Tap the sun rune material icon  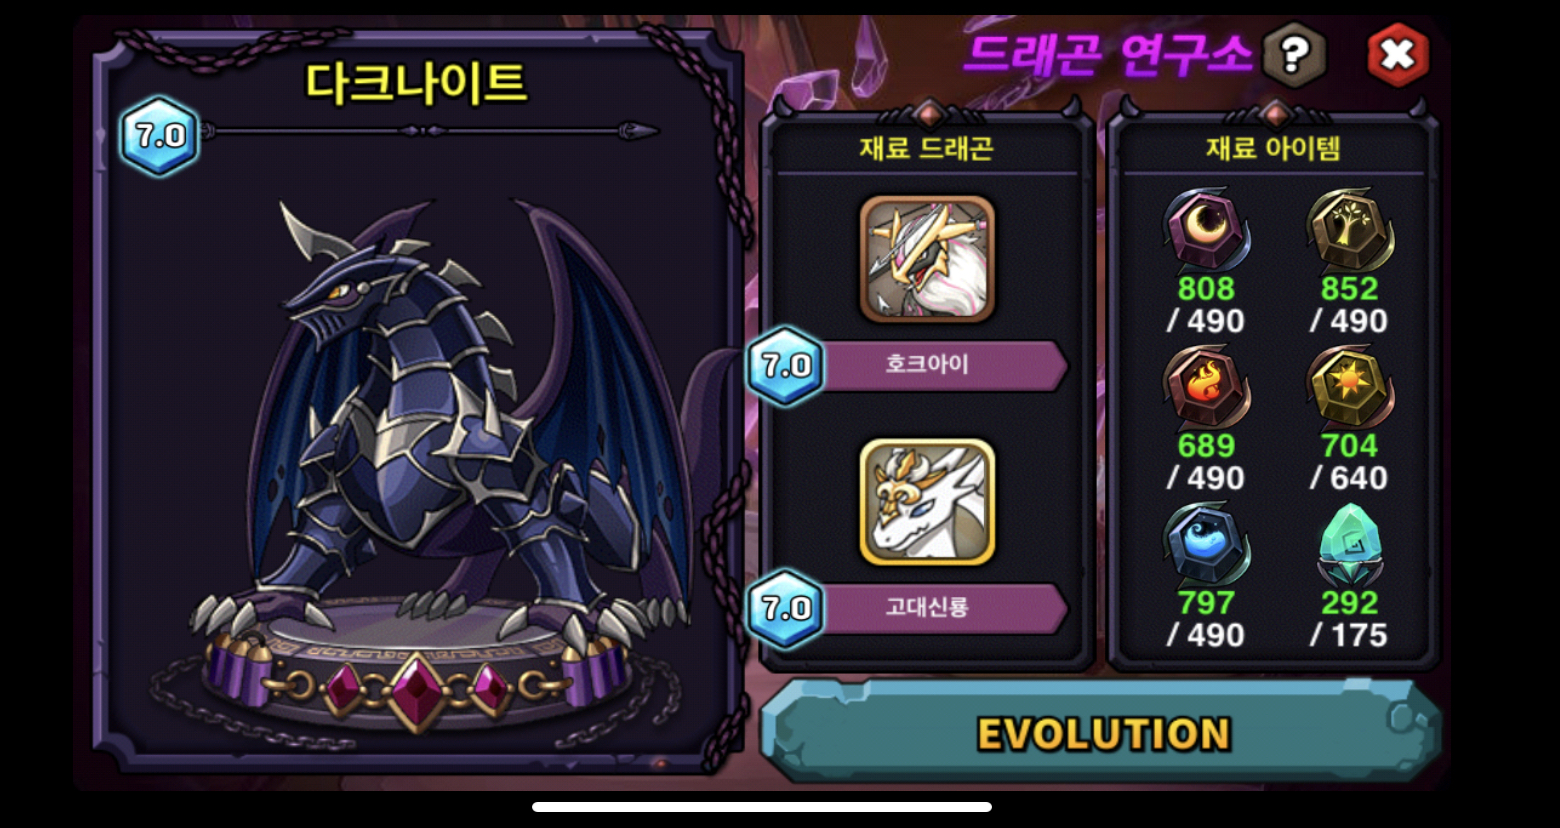point(1350,387)
